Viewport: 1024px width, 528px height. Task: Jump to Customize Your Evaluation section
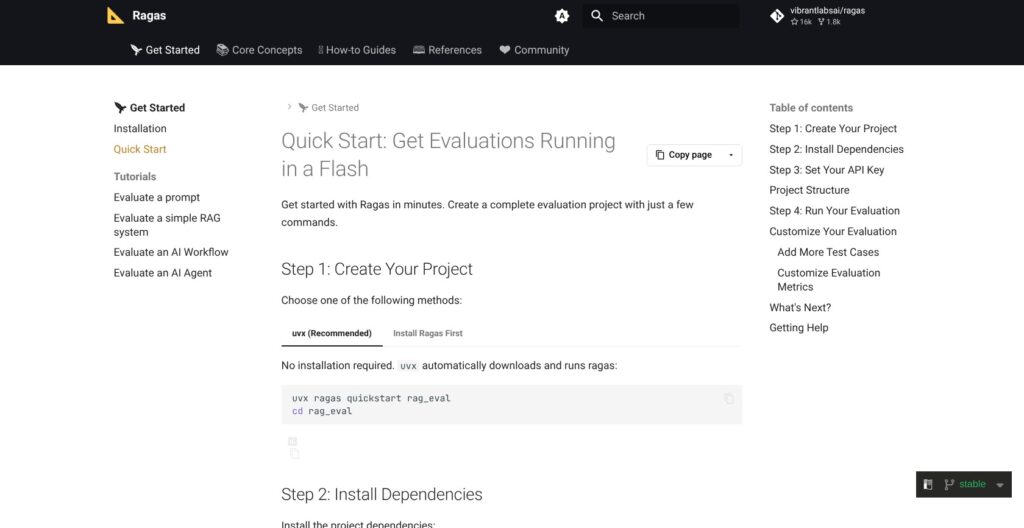[833, 231]
